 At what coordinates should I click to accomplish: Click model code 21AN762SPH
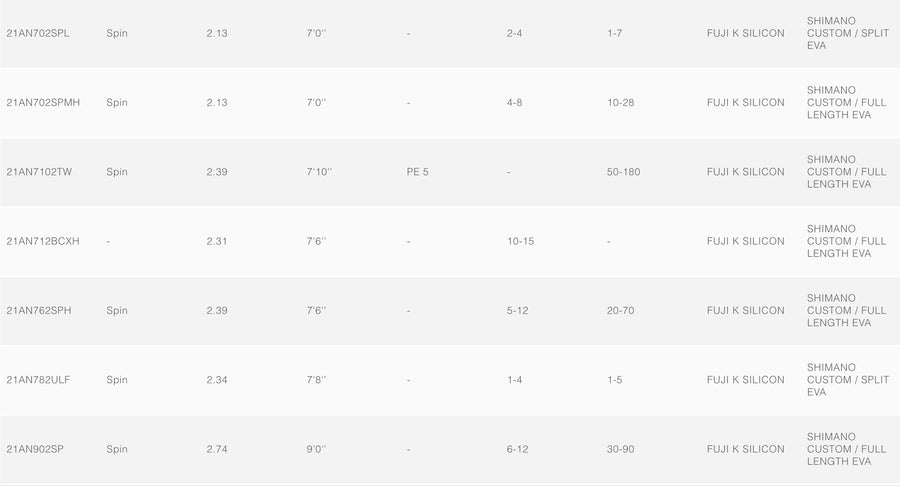tap(39, 311)
